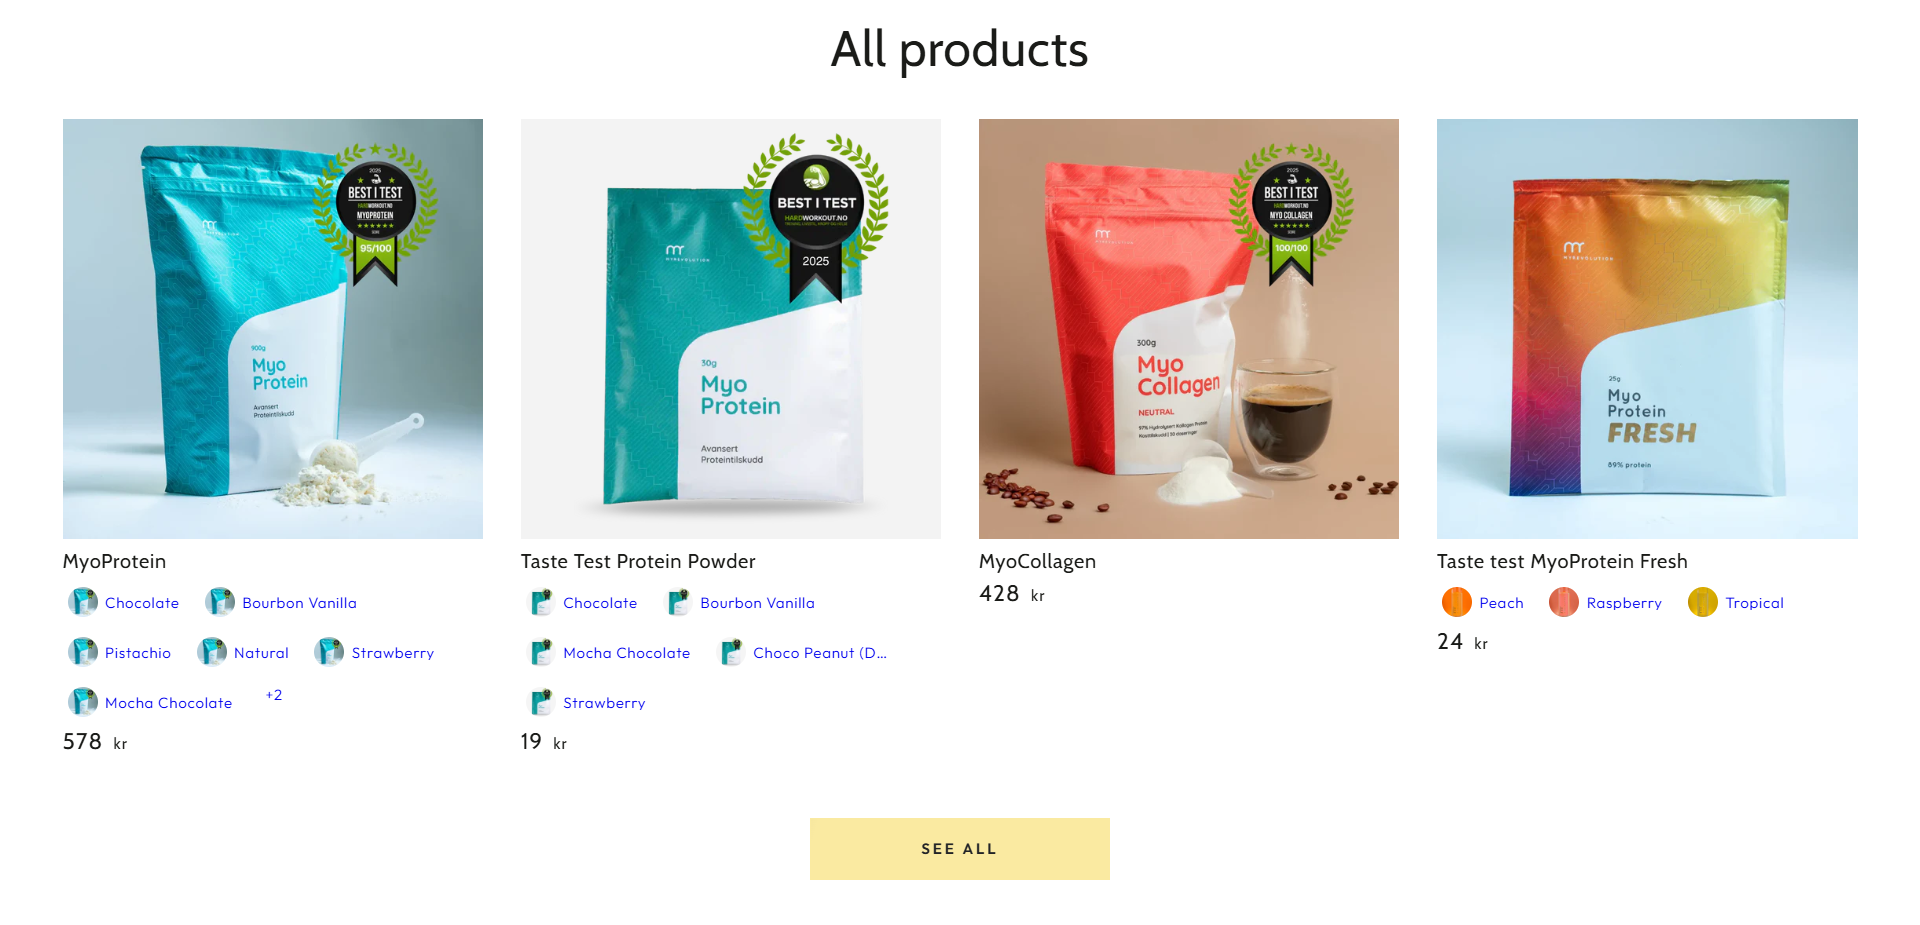Select Mocha Chocolate swatch under MyoProtein

[83, 702]
